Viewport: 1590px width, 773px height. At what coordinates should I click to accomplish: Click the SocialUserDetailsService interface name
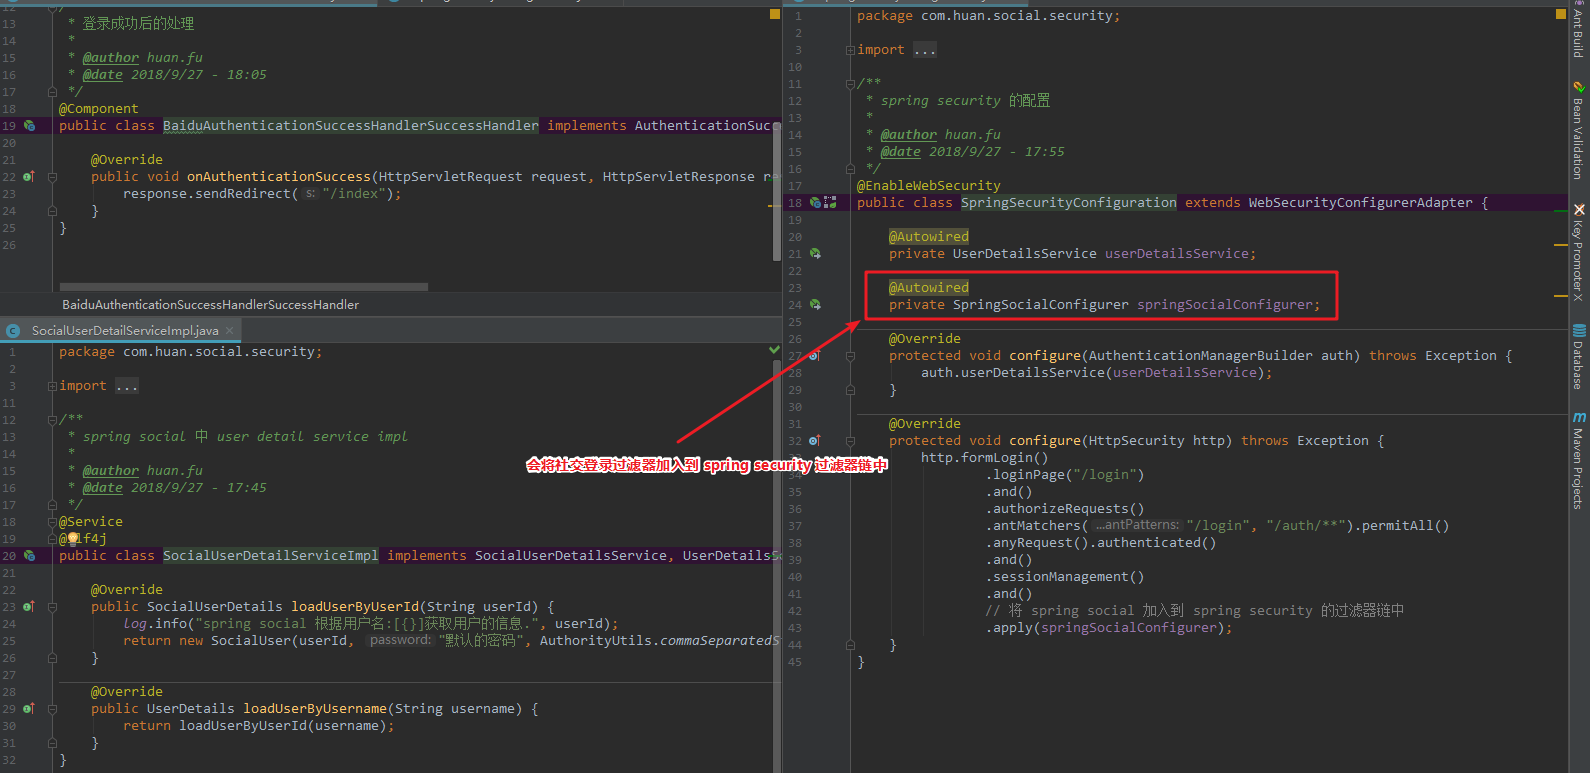[x=571, y=556]
